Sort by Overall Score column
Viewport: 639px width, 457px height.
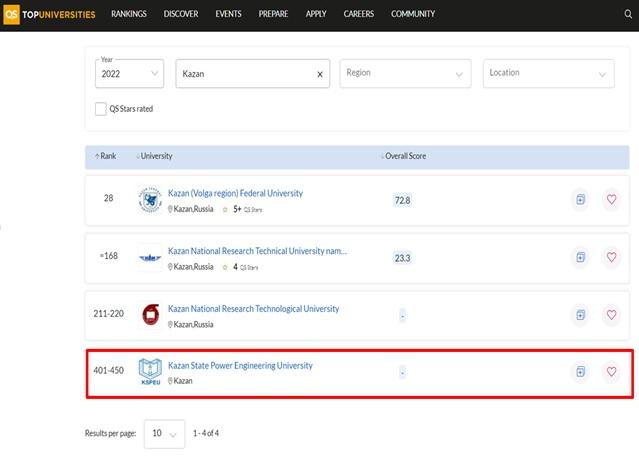pyautogui.click(x=403, y=156)
